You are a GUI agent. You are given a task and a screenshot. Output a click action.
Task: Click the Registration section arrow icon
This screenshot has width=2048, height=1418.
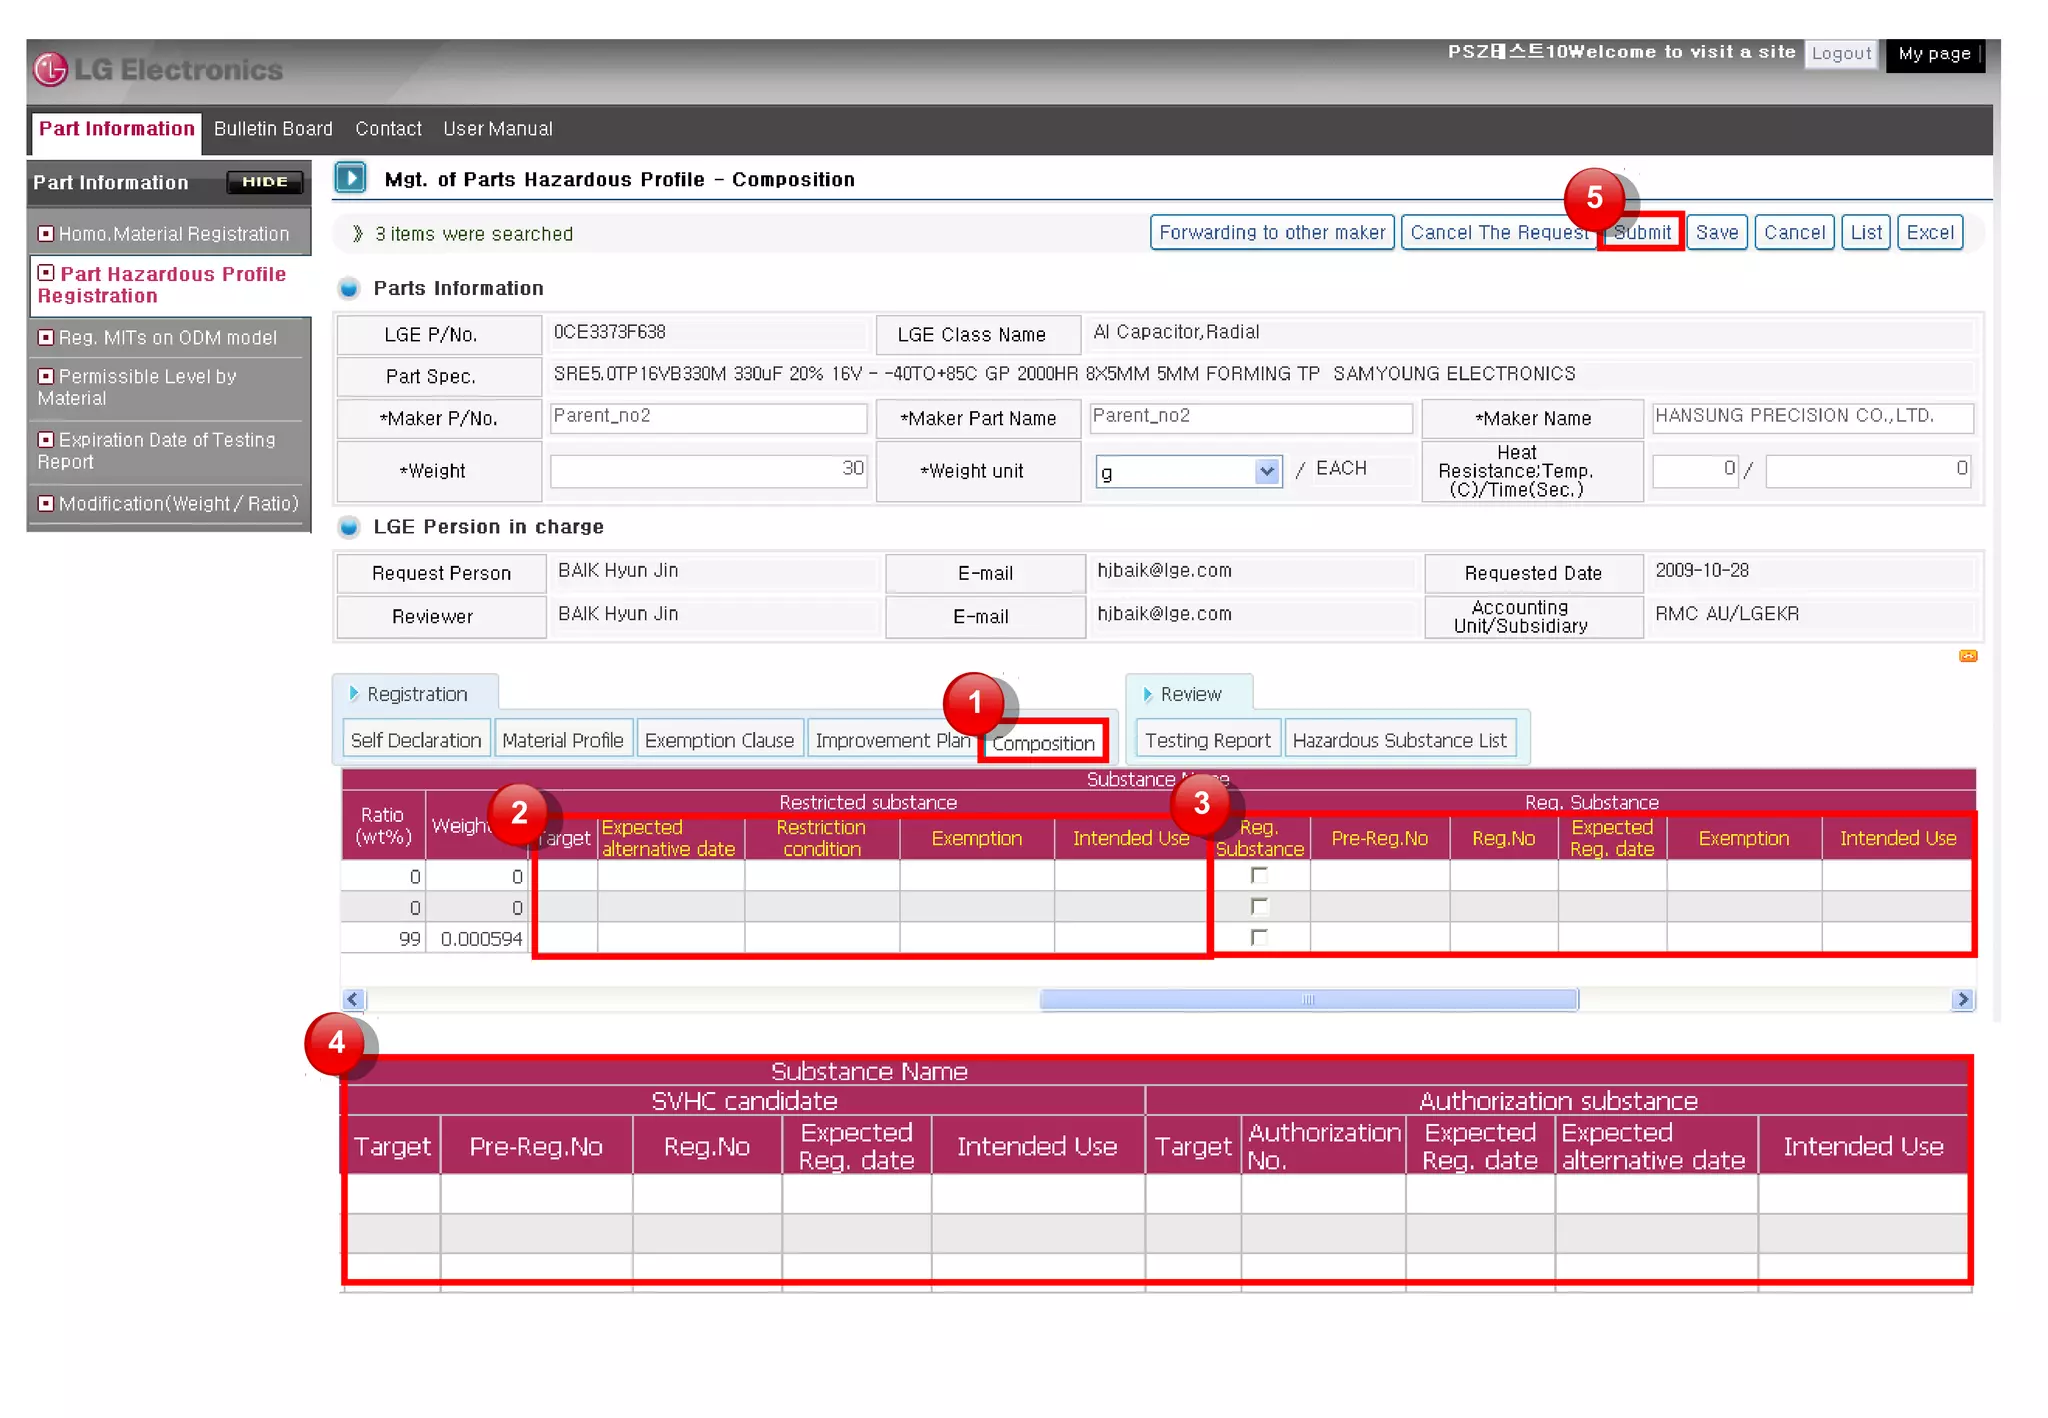(x=354, y=693)
